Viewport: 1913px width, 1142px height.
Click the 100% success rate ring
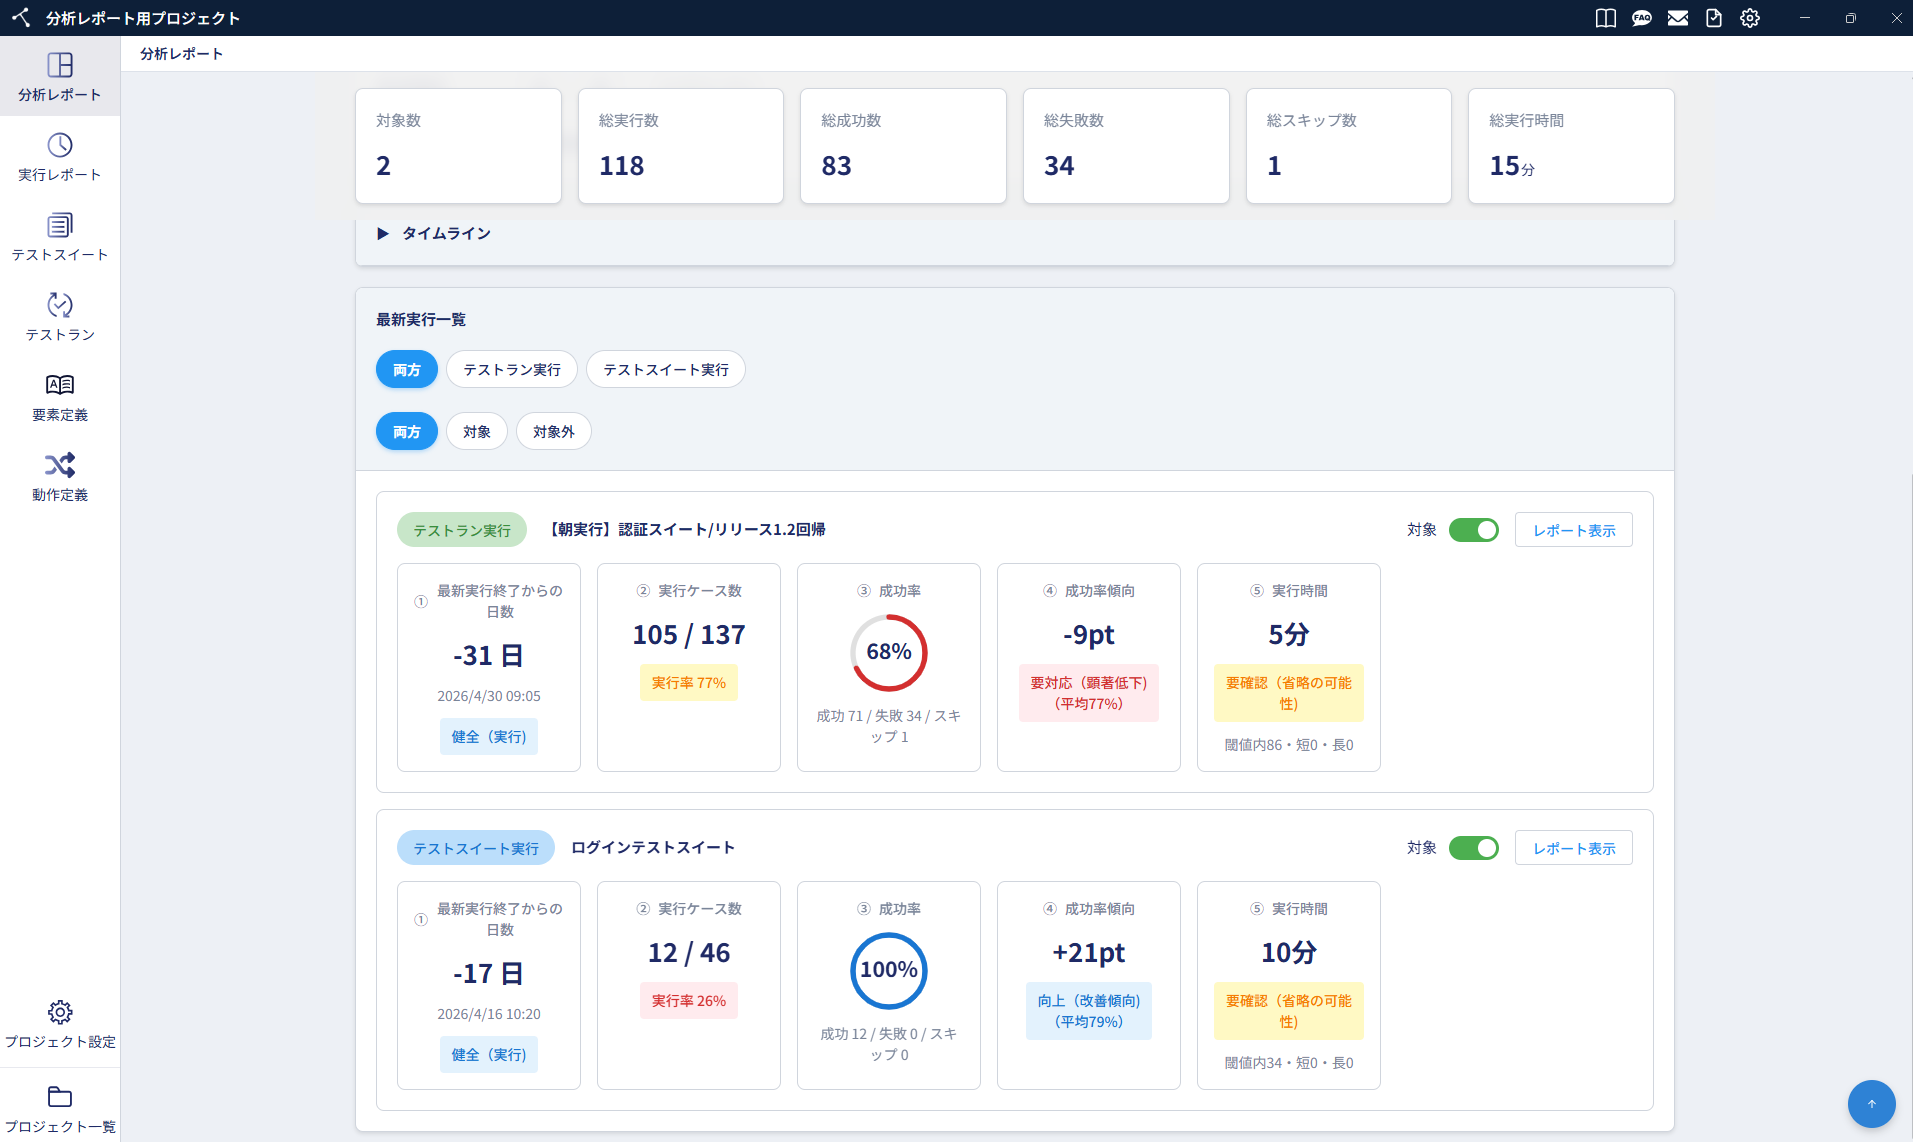[x=889, y=970]
